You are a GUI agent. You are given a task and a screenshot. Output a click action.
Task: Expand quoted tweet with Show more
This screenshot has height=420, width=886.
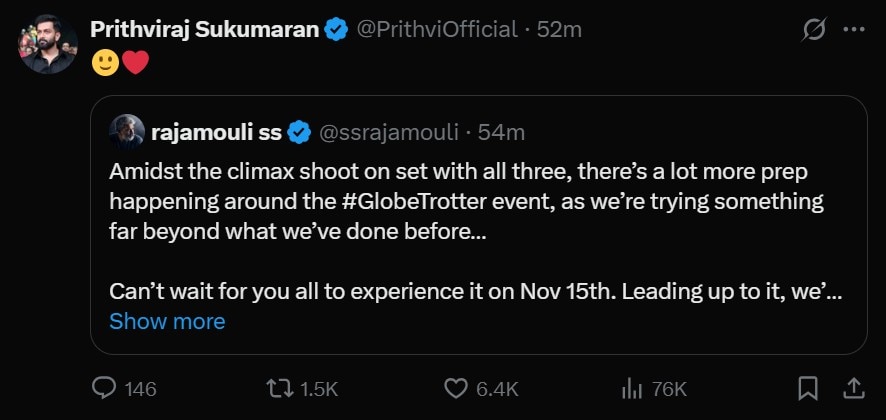(x=167, y=321)
